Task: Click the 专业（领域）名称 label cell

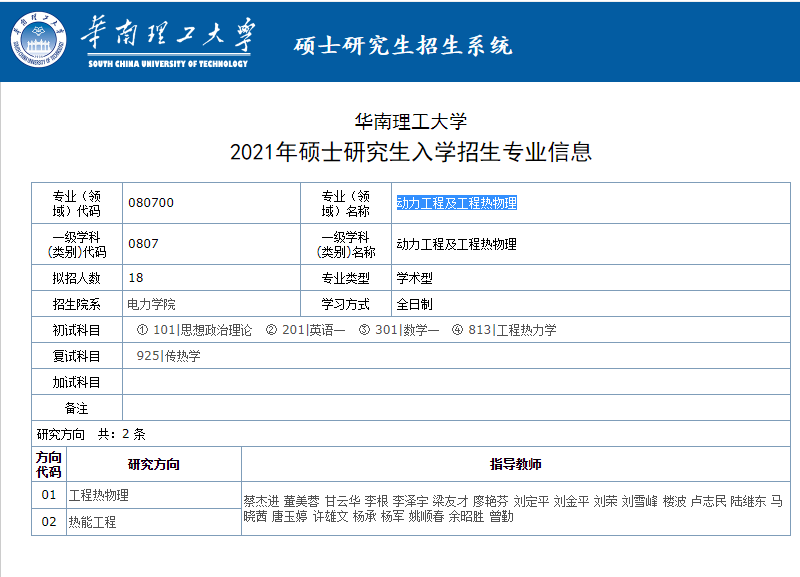Action: (345, 203)
